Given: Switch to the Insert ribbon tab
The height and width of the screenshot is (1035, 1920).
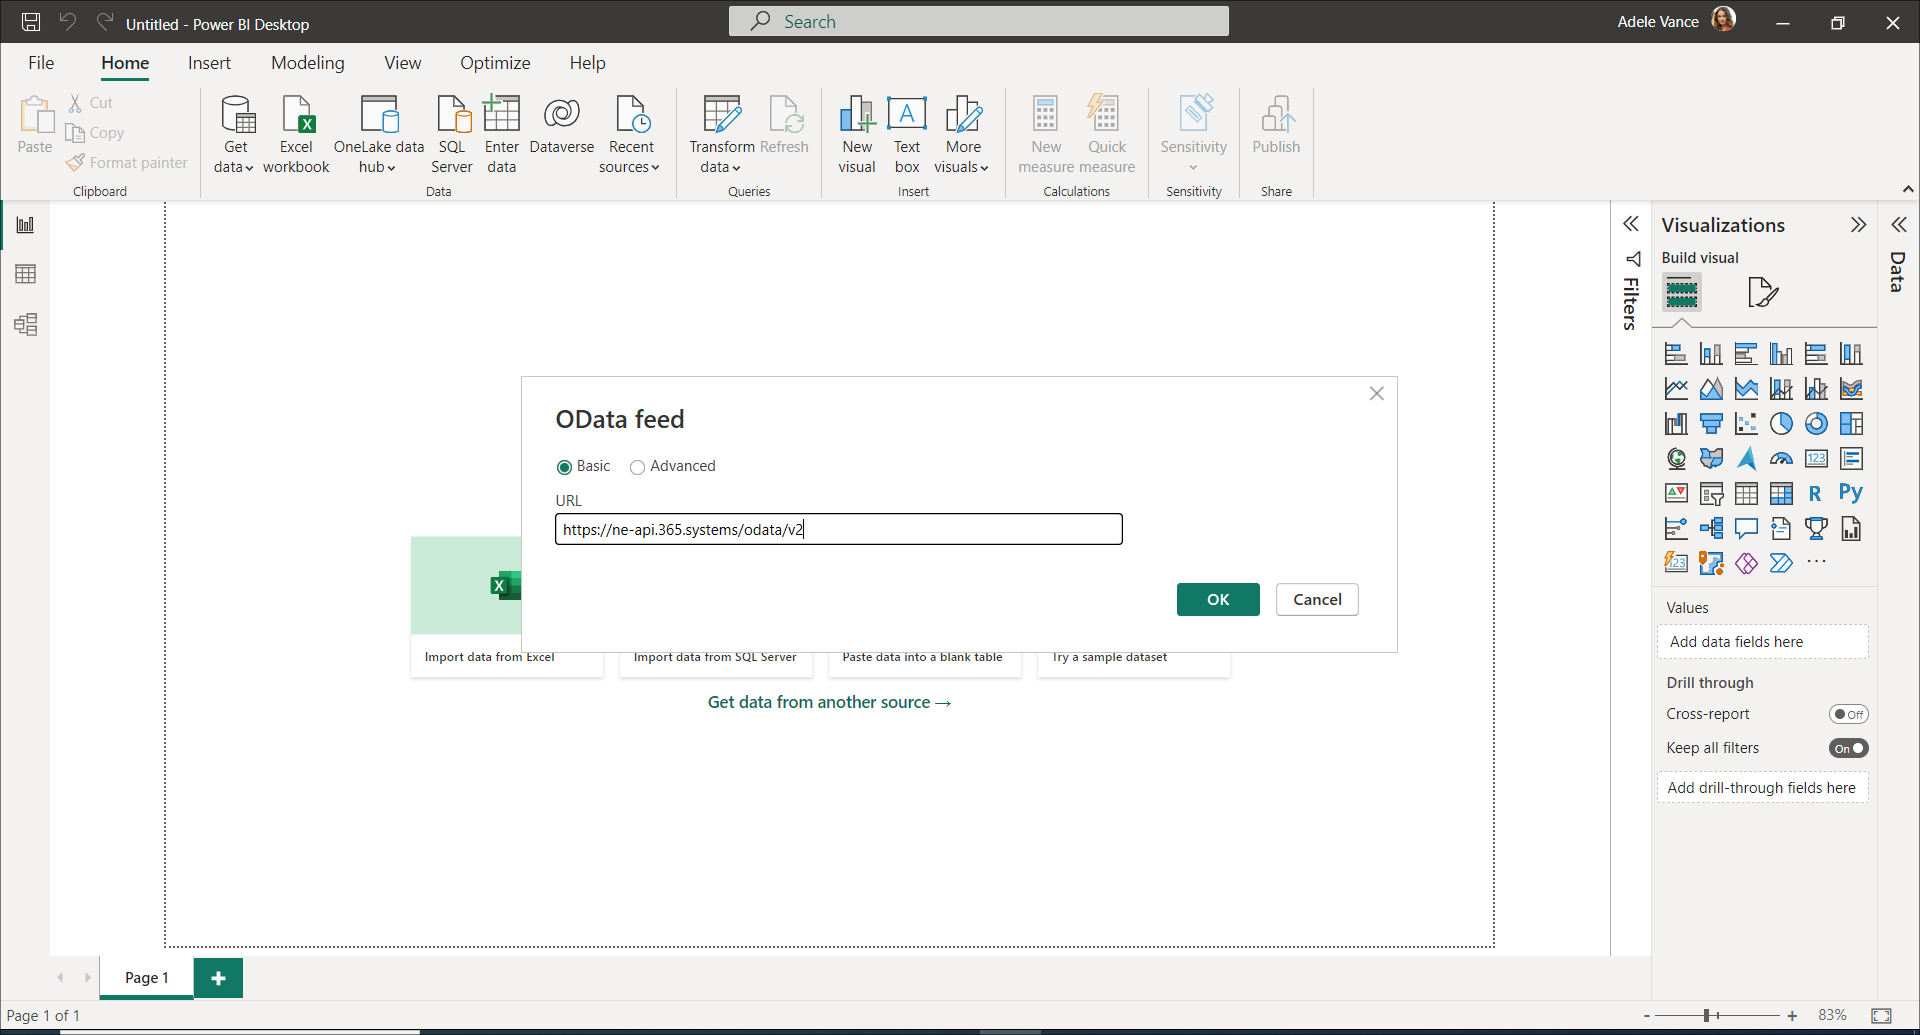Looking at the screenshot, I should click(x=209, y=63).
